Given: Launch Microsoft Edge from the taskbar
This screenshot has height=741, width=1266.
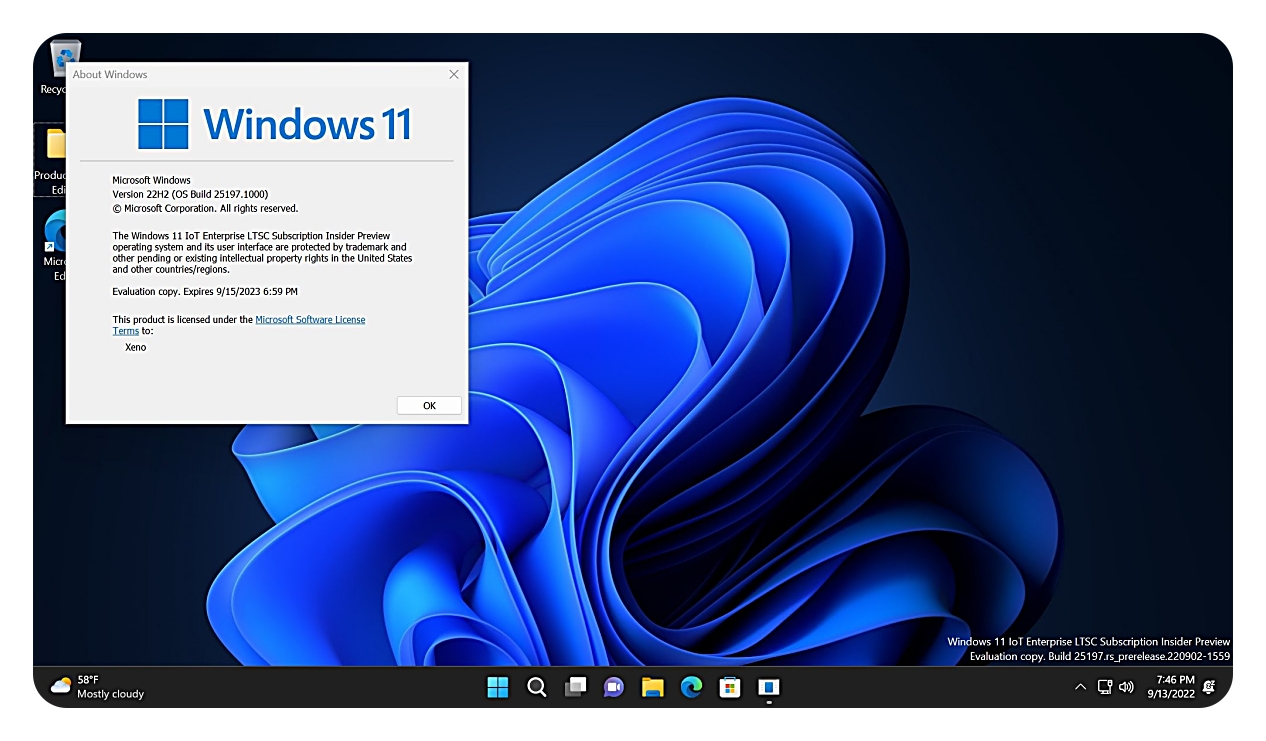Looking at the screenshot, I should [x=692, y=687].
